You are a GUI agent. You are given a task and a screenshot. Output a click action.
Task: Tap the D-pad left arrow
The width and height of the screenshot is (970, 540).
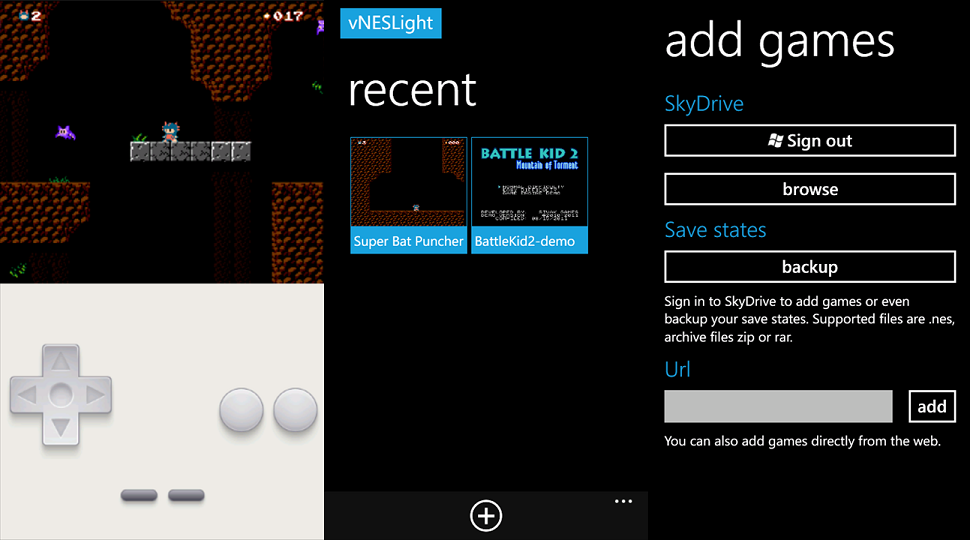27,395
